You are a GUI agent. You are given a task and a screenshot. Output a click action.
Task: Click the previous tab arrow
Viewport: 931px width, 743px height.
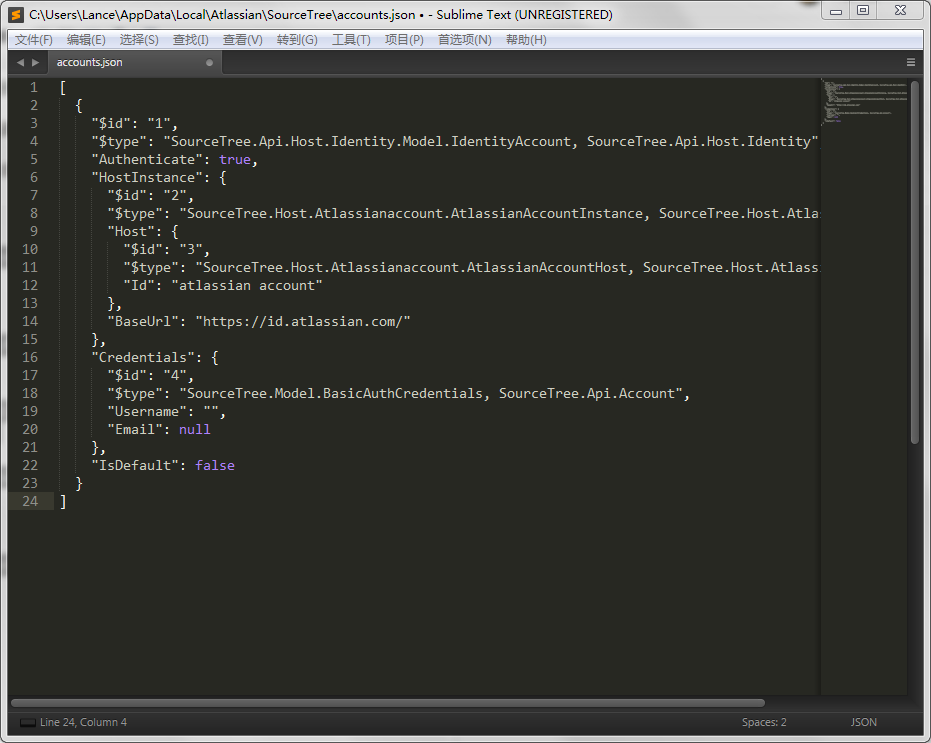click(20, 62)
